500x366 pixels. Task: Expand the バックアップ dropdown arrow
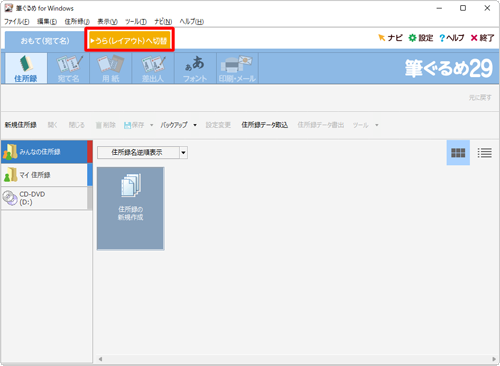195,125
